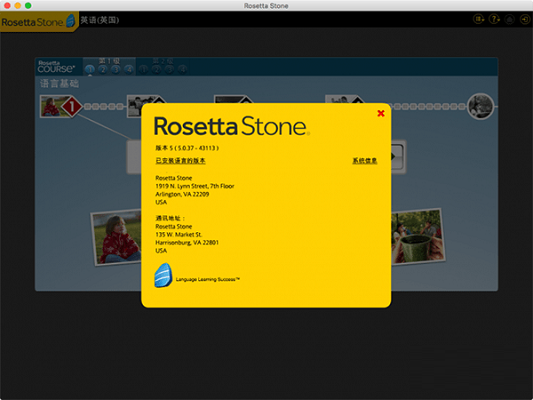Click the 英语(美国) language label
Screen dimensions: 533x400
pyautogui.click(x=100, y=20)
